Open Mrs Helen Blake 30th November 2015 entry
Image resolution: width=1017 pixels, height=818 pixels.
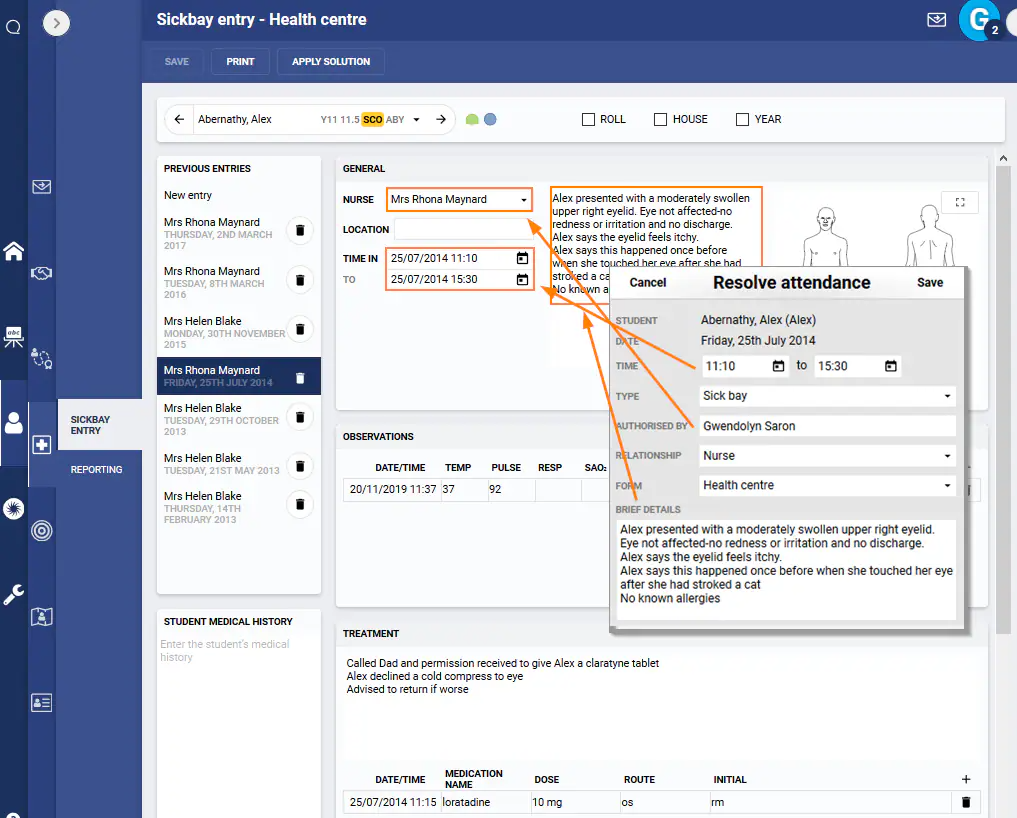(224, 332)
